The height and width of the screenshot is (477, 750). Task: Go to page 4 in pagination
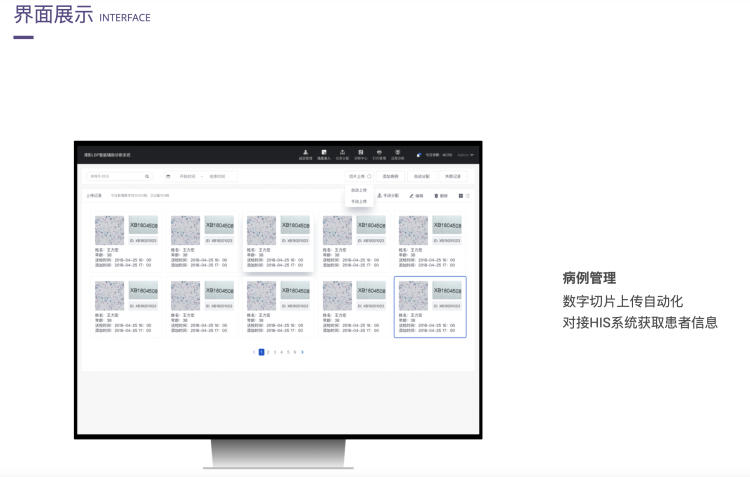coord(281,352)
